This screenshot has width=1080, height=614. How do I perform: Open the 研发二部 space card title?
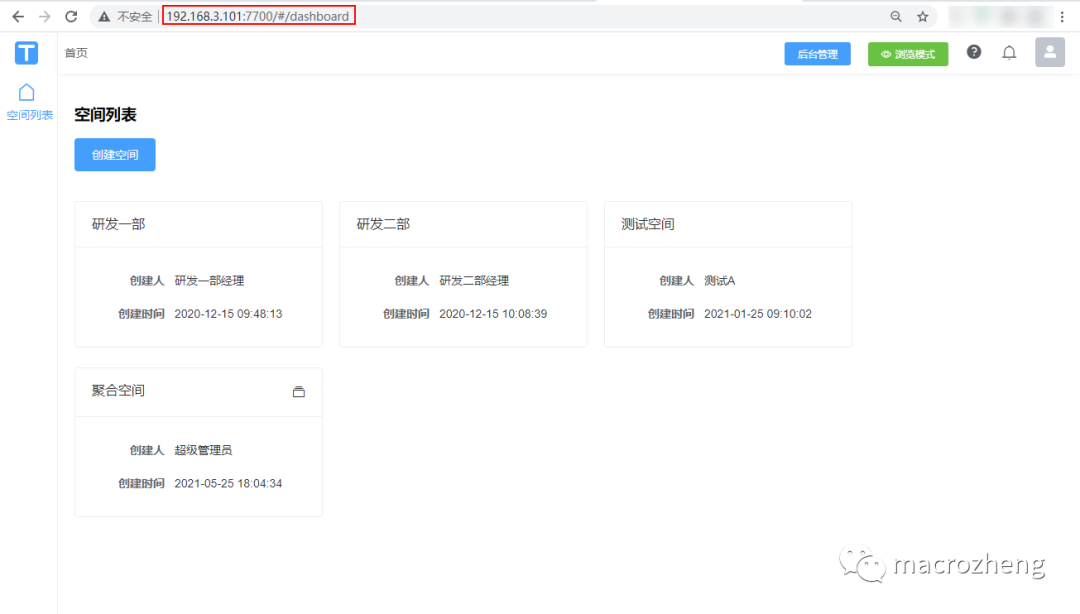(x=383, y=224)
